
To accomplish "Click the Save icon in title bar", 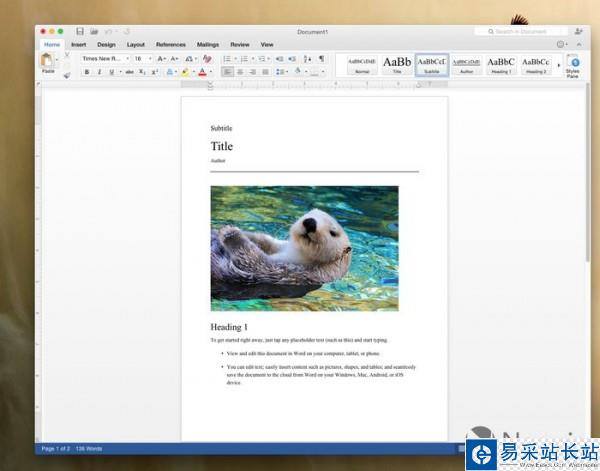I will point(80,31).
